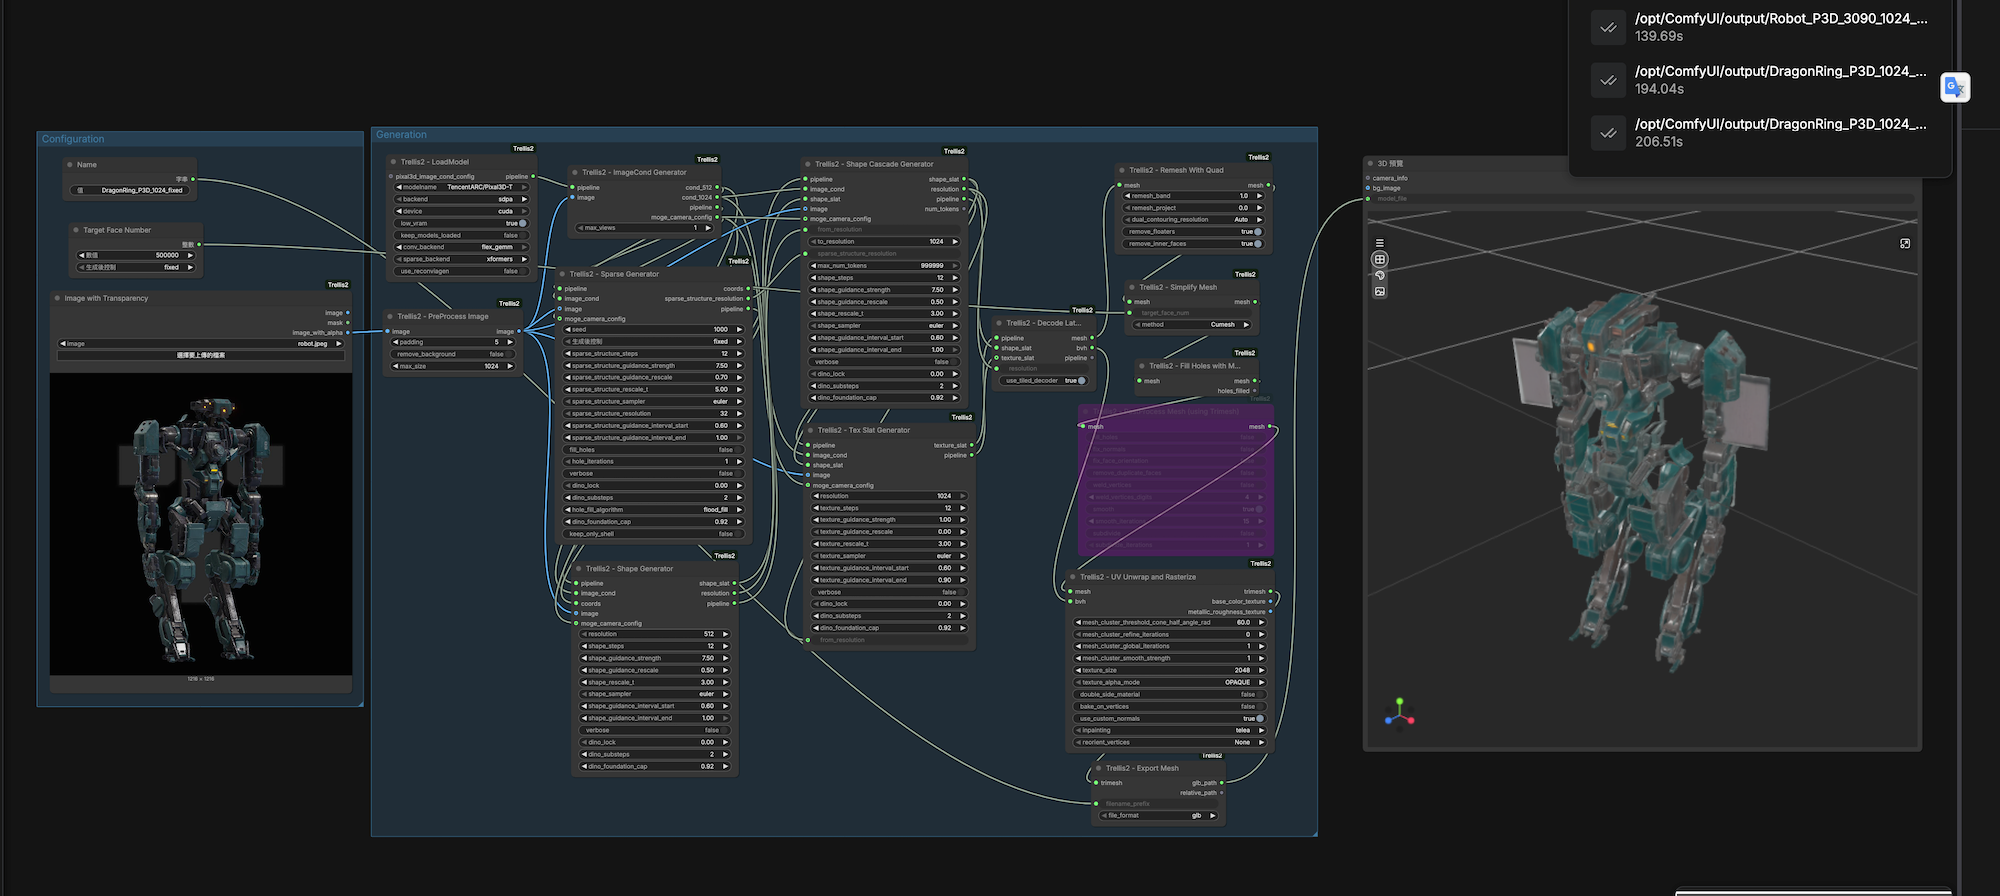Screen dimensions: 2000x896
Task: Toggle remove_background in PreProcess Image node
Action: pyautogui.click(x=454, y=354)
